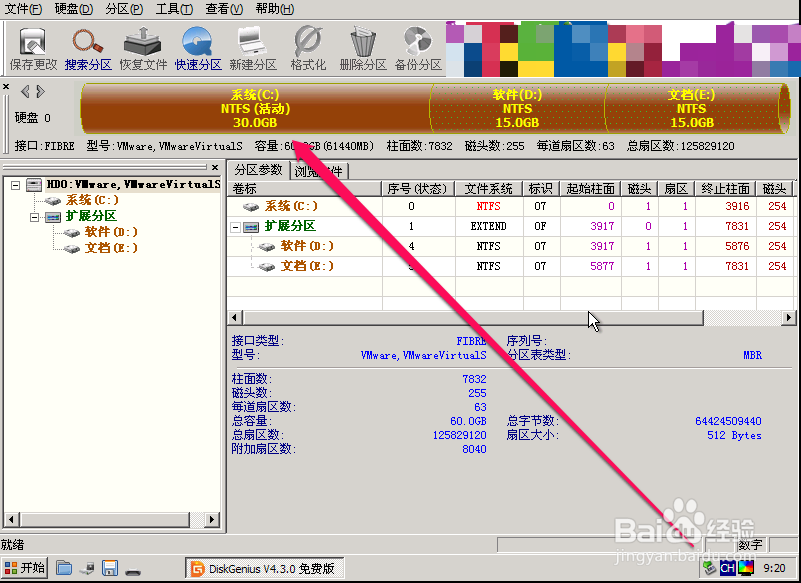The height and width of the screenshot is (583, 801).
Task: Click the 标识 column header
Action: 541,189
